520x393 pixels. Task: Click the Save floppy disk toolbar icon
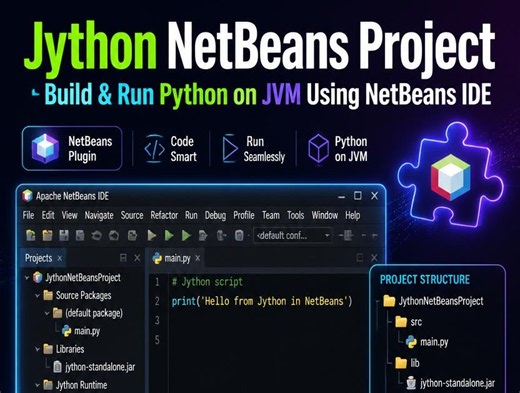click(64, 236)
